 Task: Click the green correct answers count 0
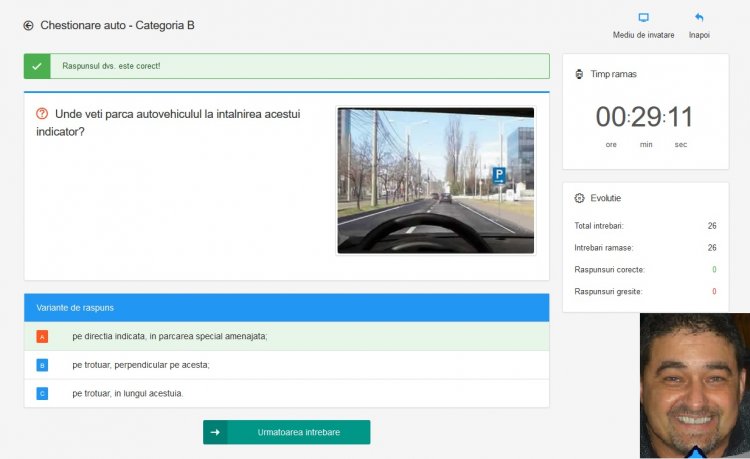point(714,270)
